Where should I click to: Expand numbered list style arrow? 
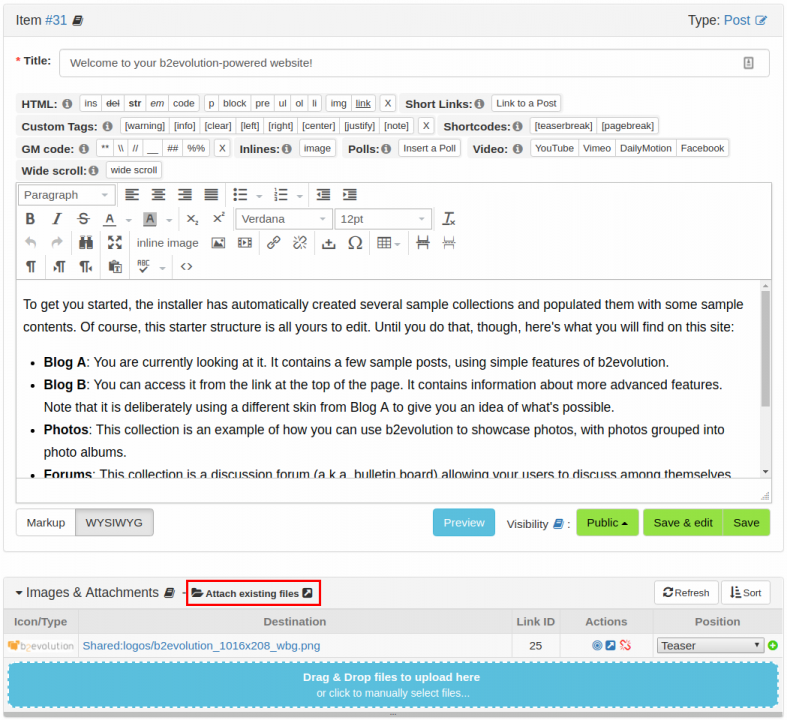[x=300, y=196]
